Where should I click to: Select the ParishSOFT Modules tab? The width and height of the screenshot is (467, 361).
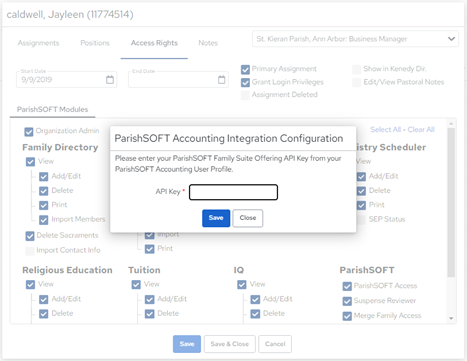pyautogui.click(x=52, y=109)
